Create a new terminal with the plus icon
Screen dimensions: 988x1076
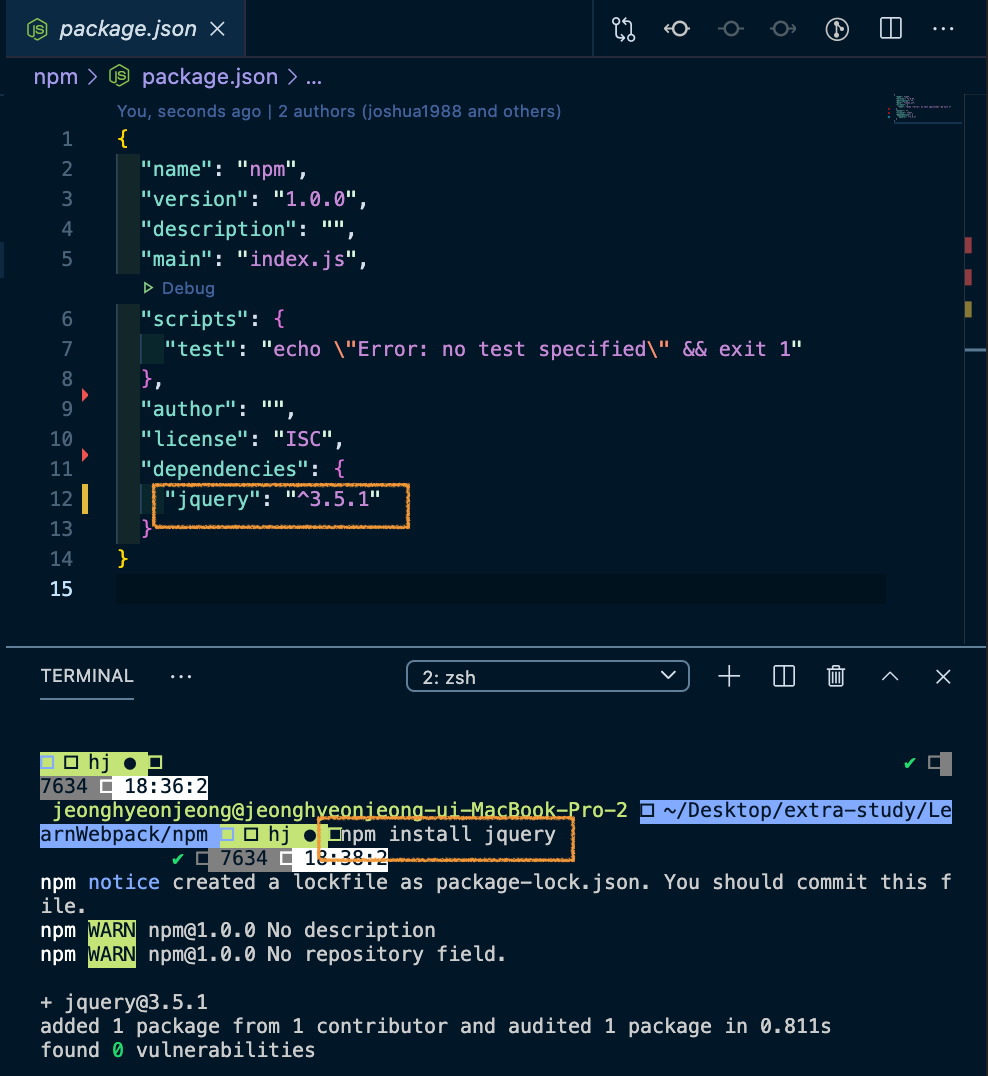[728, 676]
